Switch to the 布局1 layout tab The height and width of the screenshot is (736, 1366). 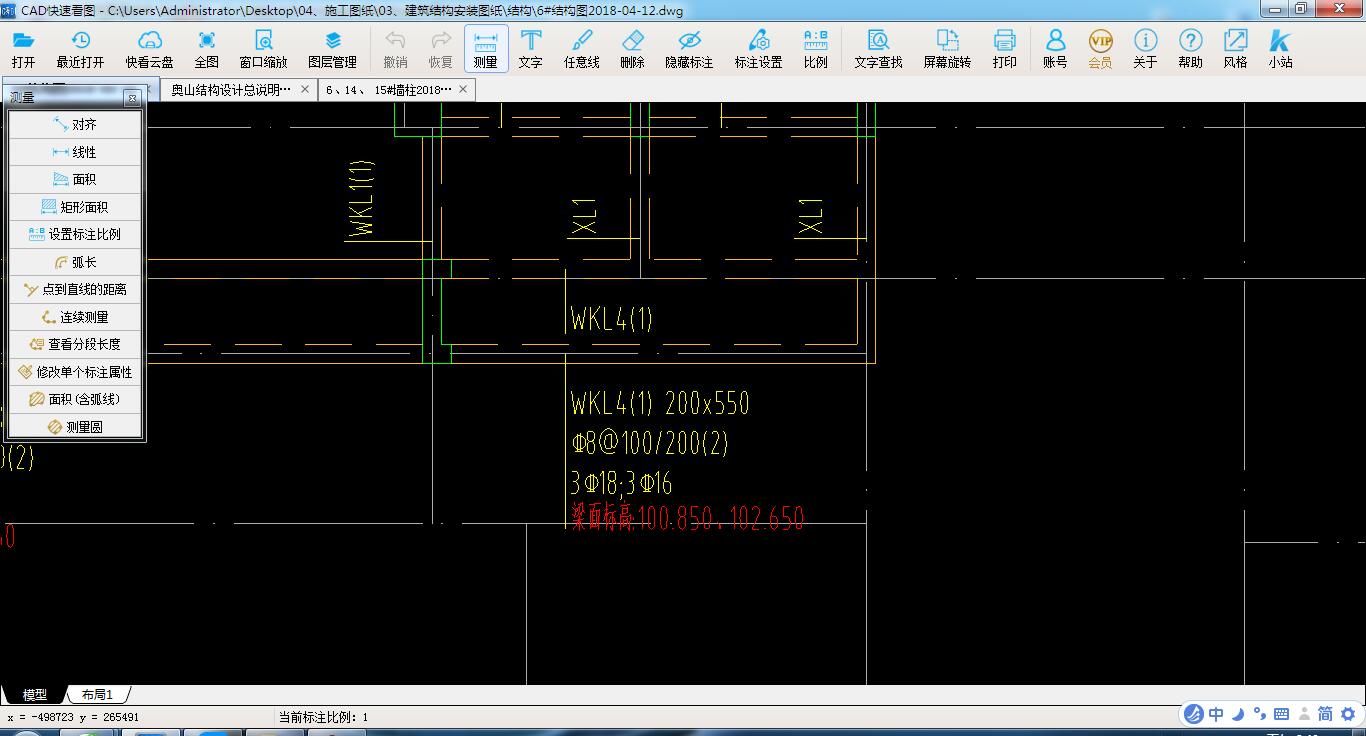tap(97, 694)
